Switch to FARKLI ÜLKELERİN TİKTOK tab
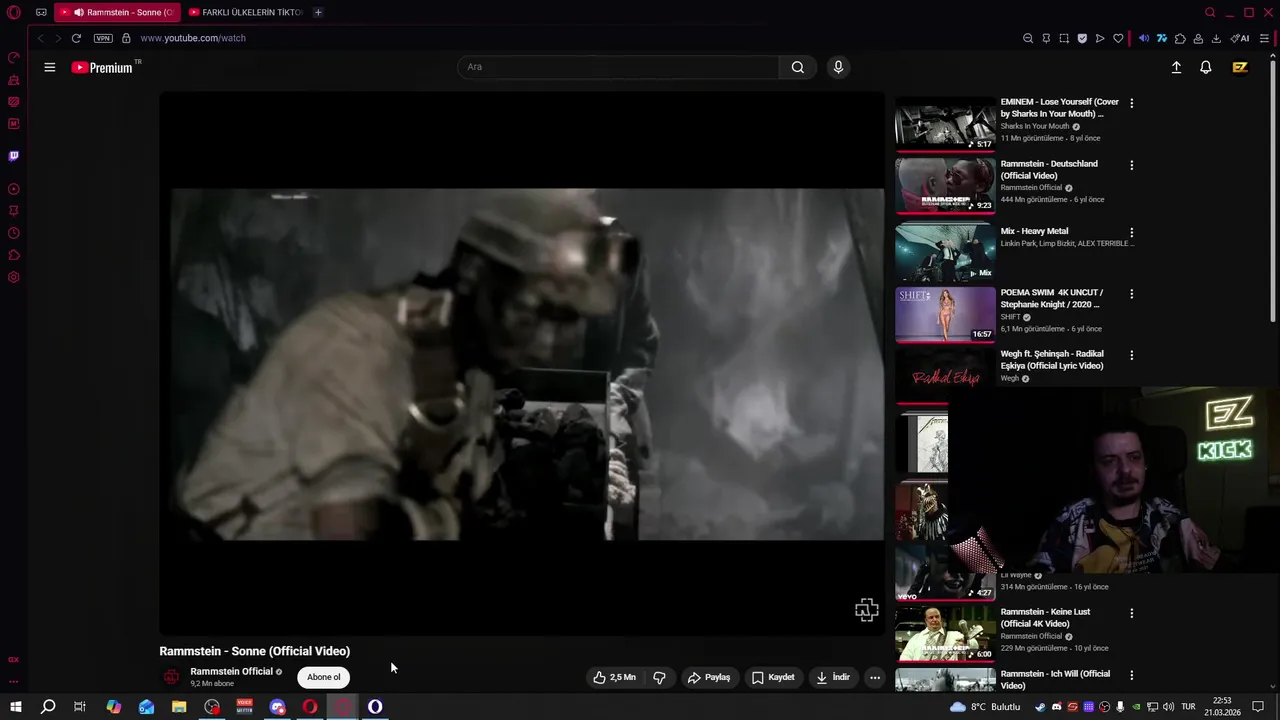The width and height of the screenshot is (1280, 720). coord(244,12)
